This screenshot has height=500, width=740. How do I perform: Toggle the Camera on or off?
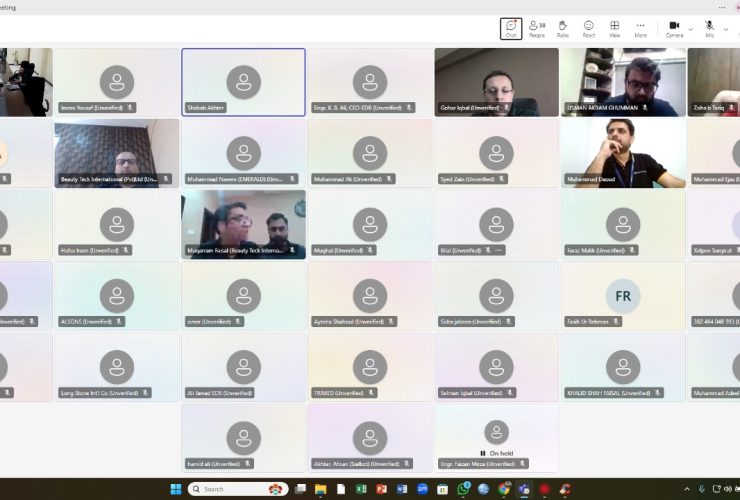(674, 28)
